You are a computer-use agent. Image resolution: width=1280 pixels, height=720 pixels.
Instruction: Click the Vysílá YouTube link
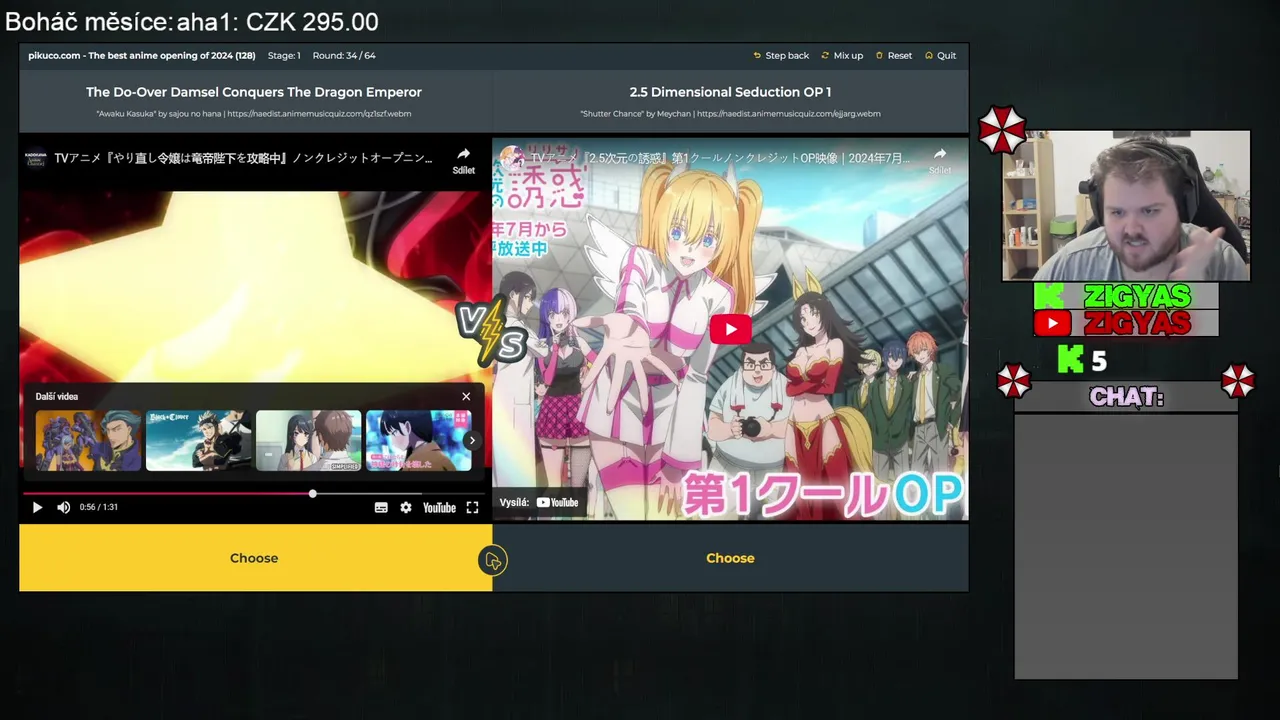point(539,503)
